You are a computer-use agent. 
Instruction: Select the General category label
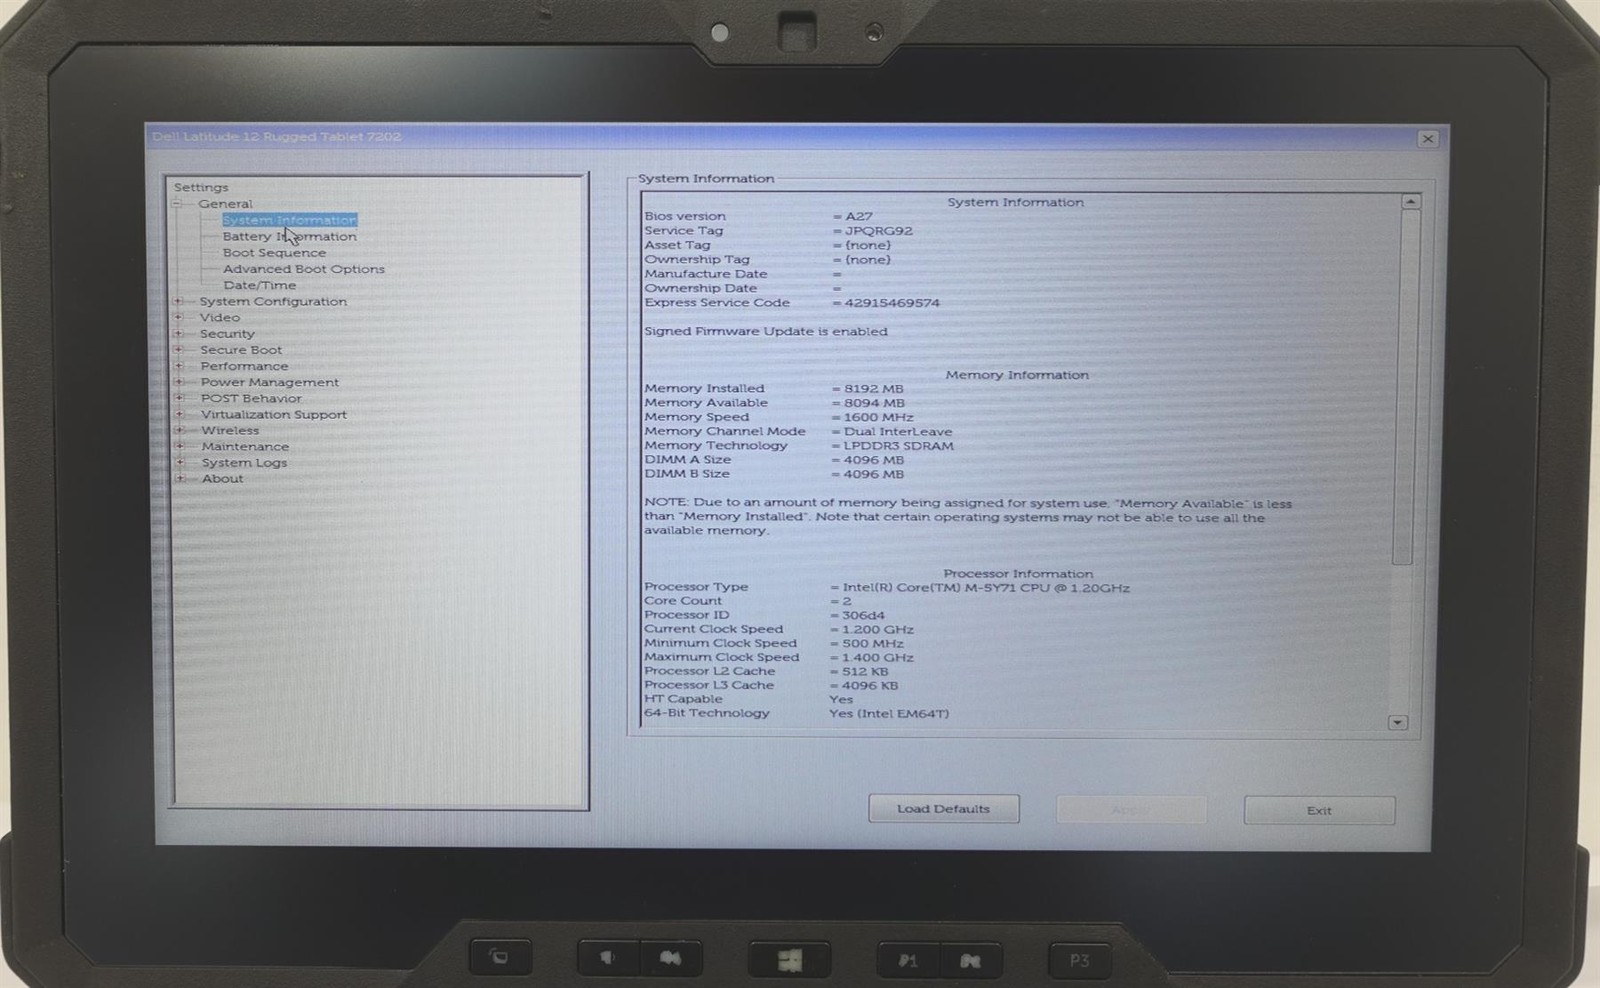(x=225, y=204)
